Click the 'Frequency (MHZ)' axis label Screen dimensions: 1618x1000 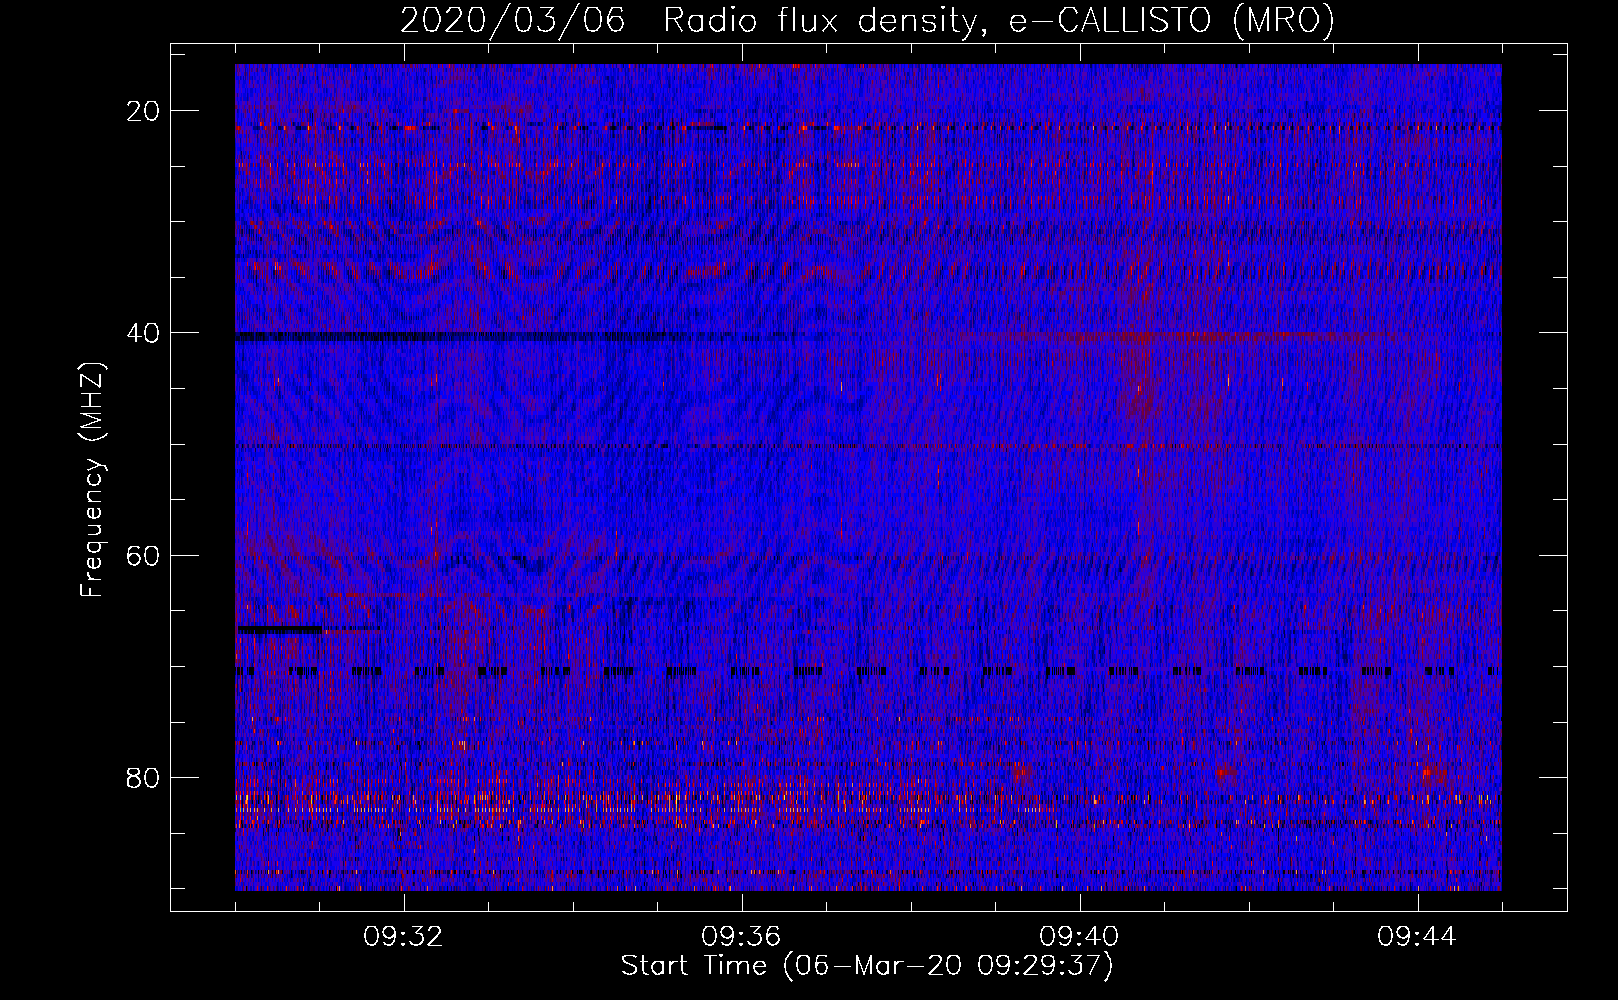(x=92, y=479)
